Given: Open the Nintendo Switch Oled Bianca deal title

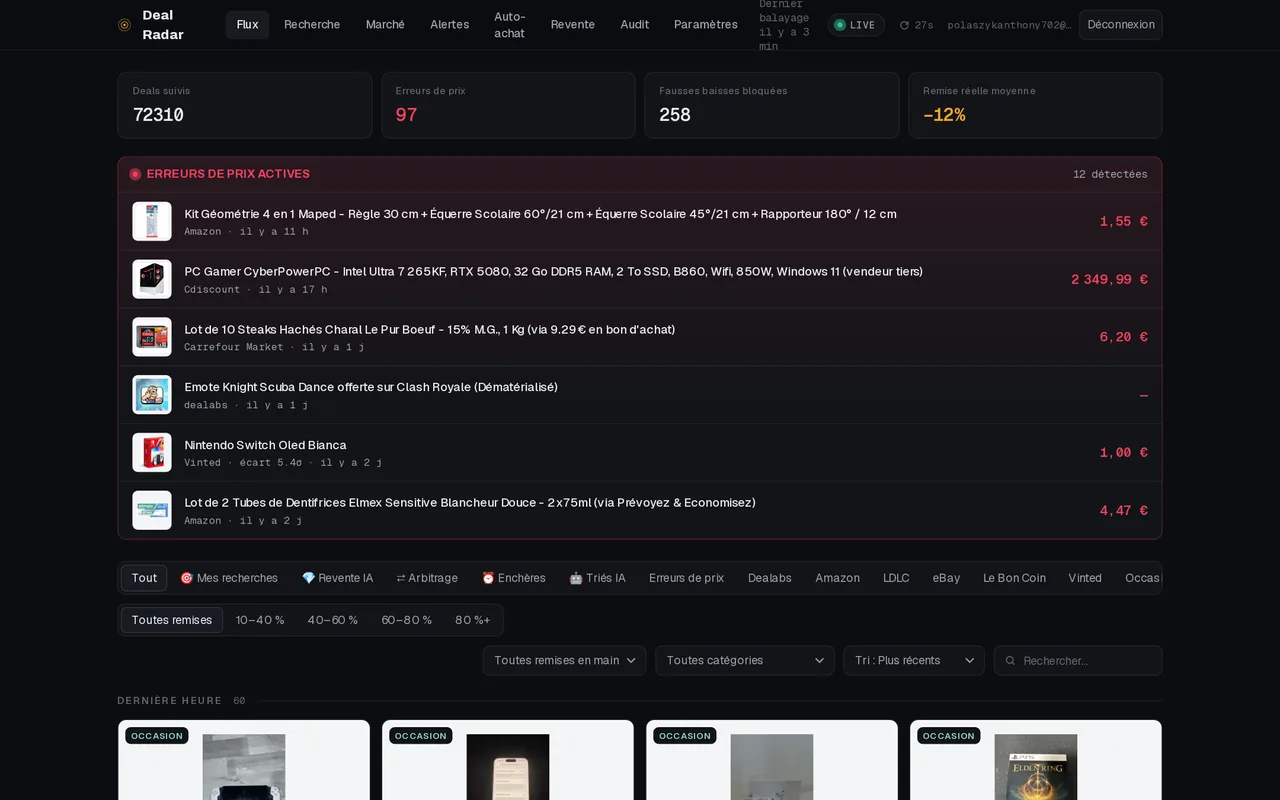Looking at the screenshot, I should point(265,445).
